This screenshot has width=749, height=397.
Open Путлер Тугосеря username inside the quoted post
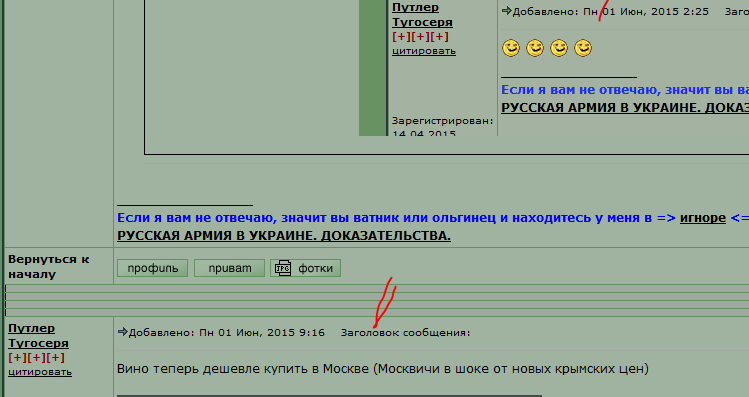pos(422,14)
